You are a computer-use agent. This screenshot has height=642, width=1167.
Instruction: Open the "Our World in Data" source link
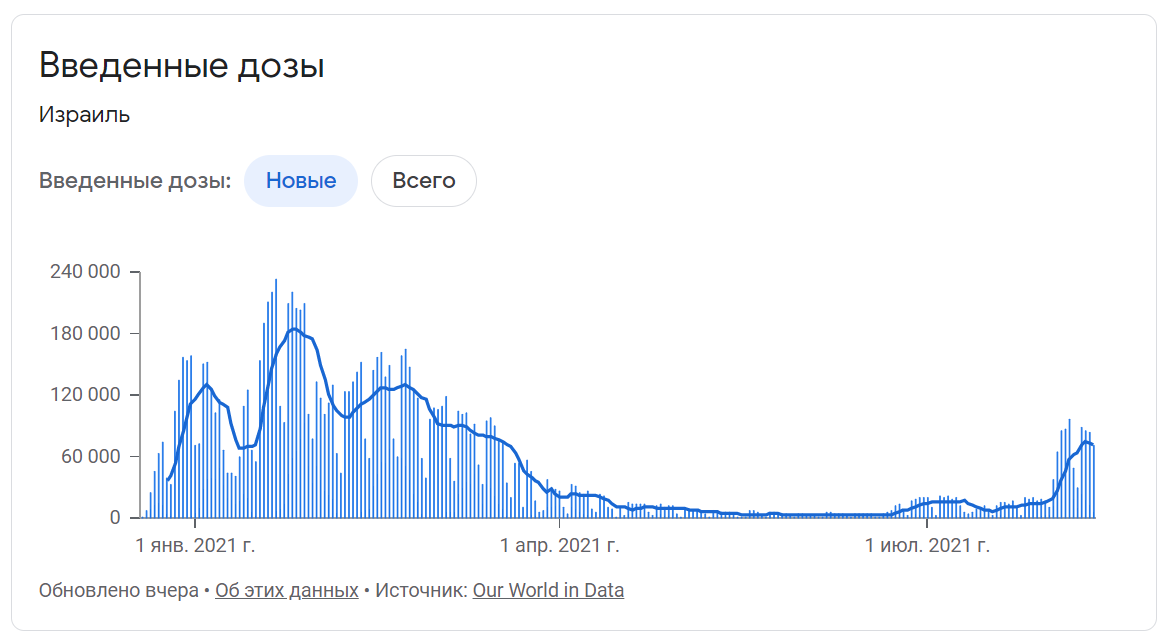tap(548, 590)
